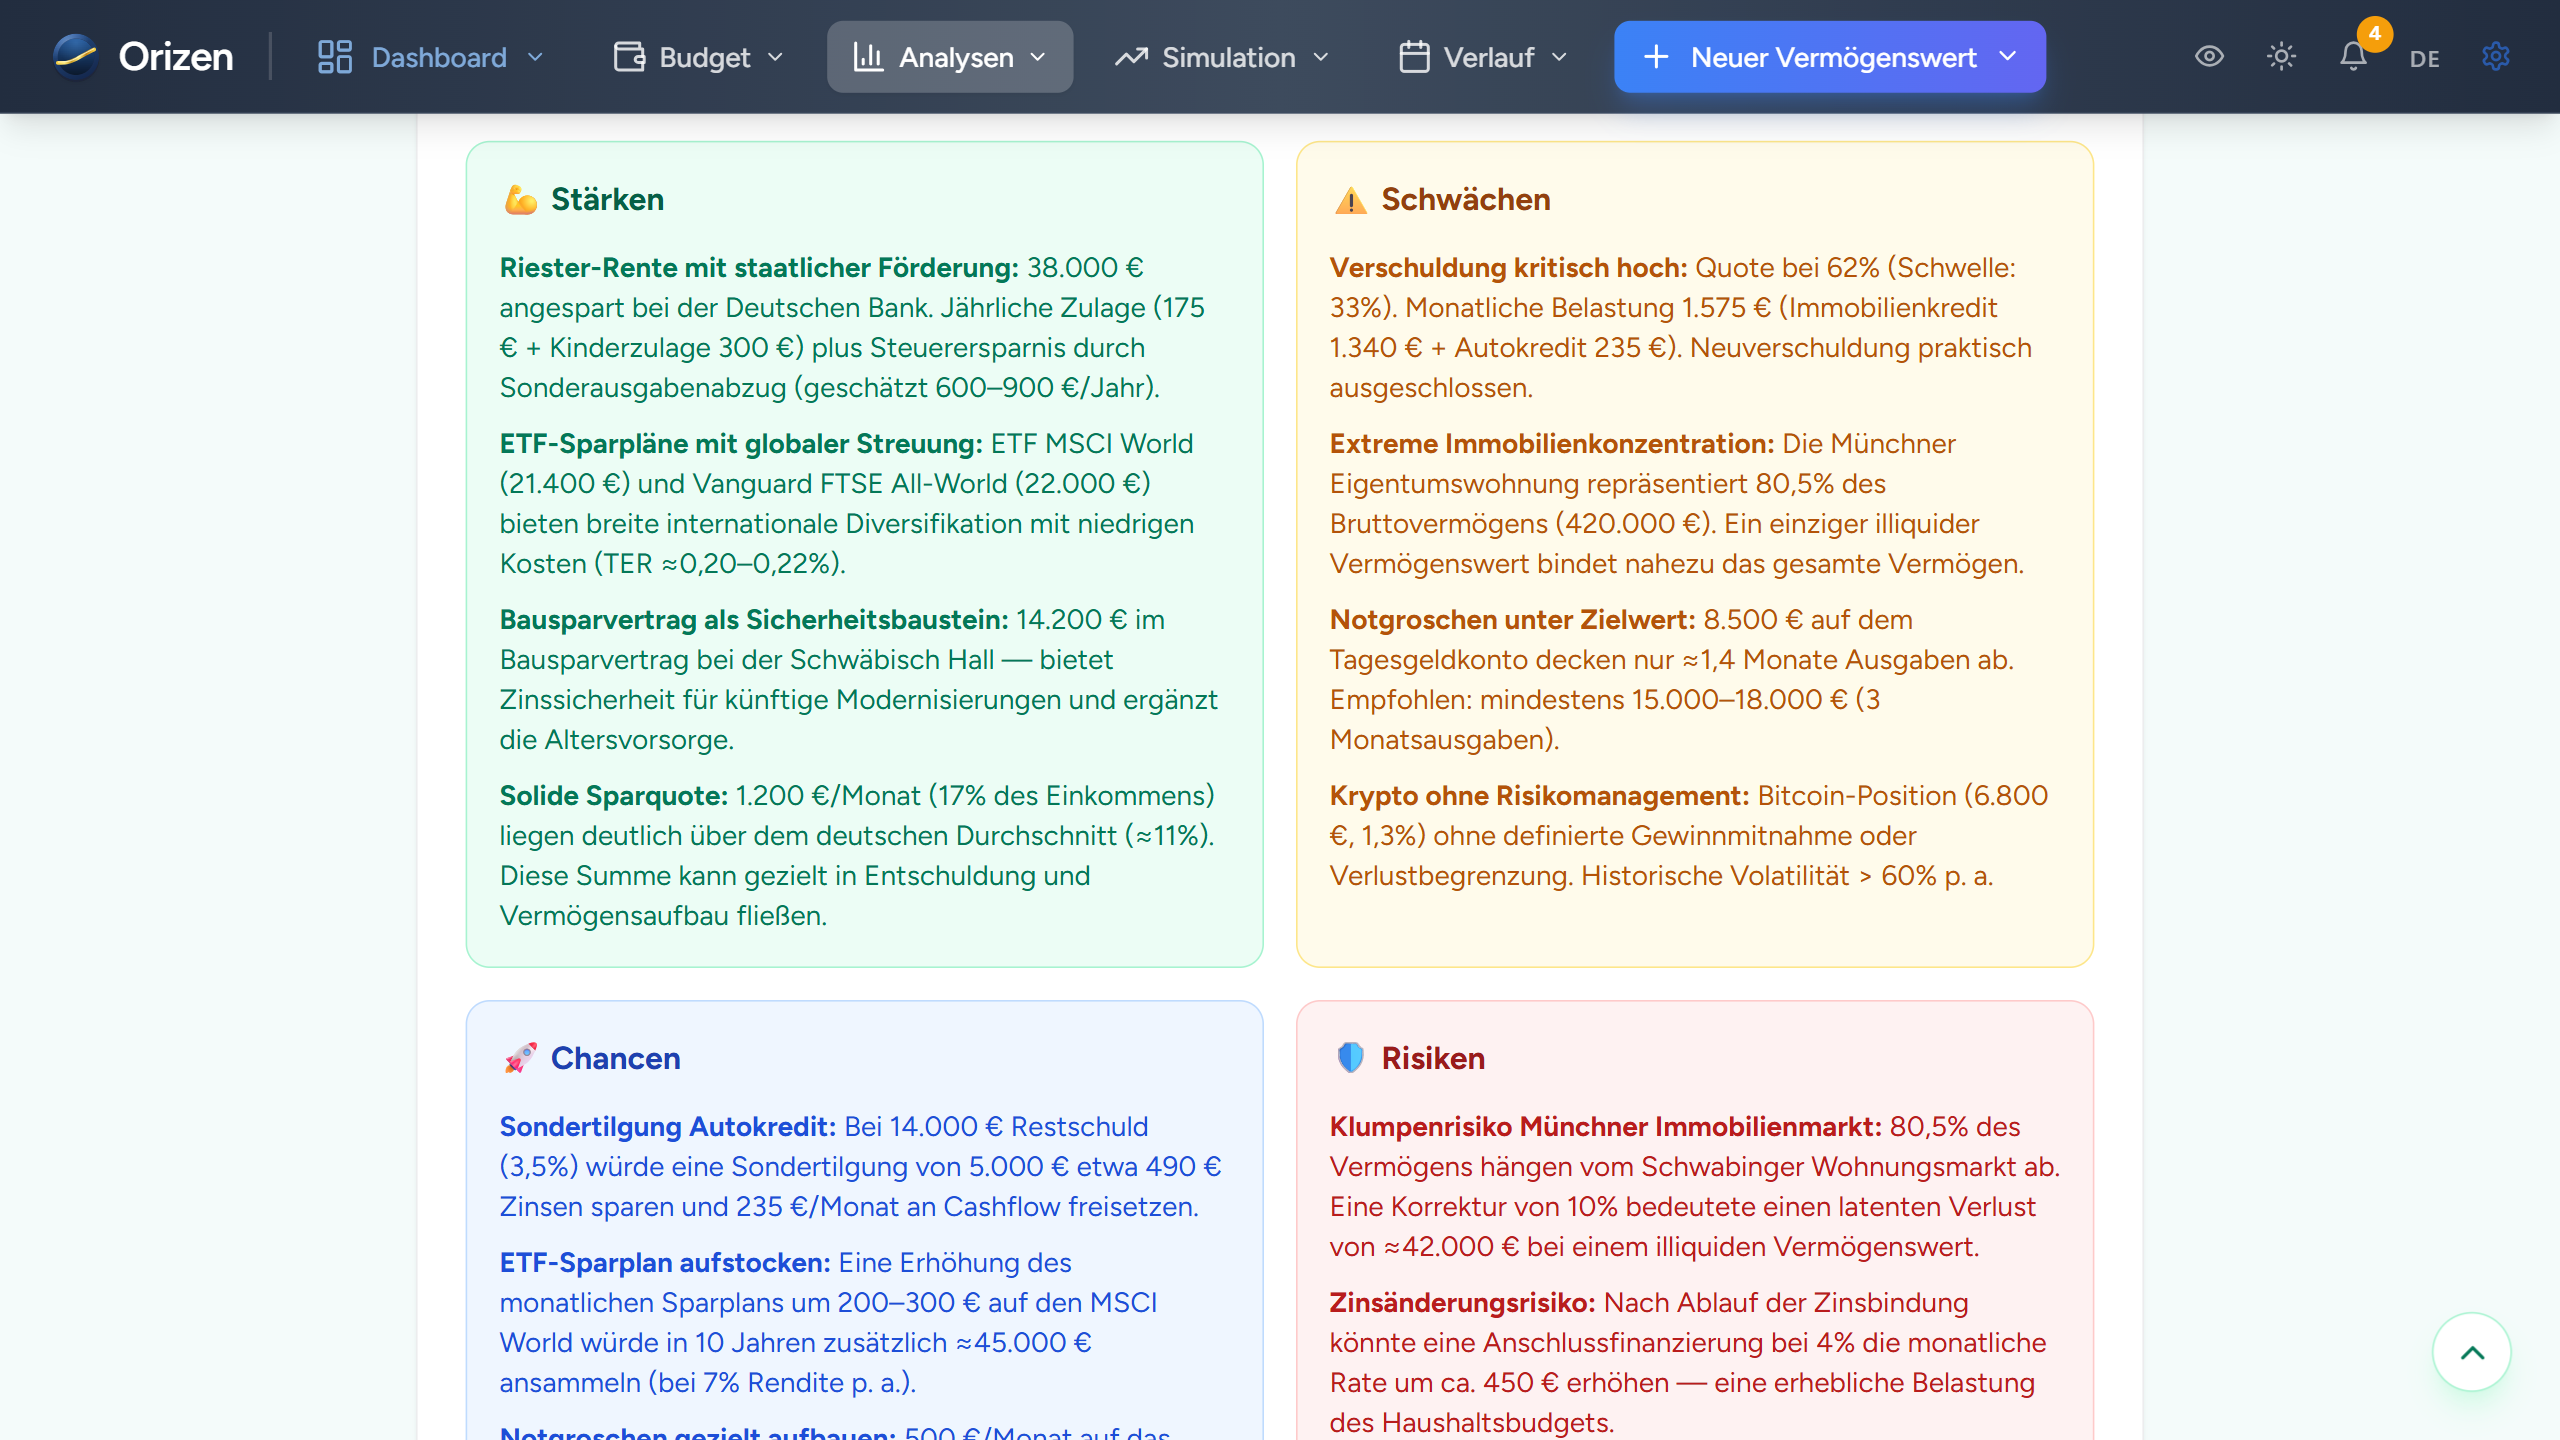Click the scroll-to-top arrow button

click(2471, 1352)
